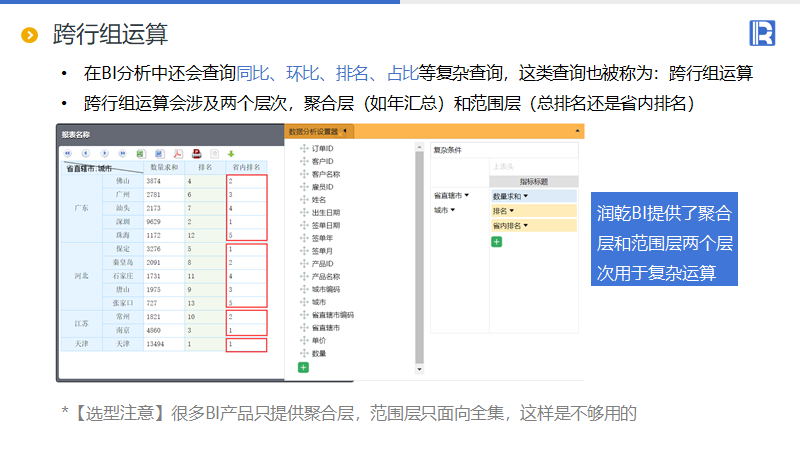Select the 省直辖市编码 field
Screen dimensions: 800x450
[333, 315]
